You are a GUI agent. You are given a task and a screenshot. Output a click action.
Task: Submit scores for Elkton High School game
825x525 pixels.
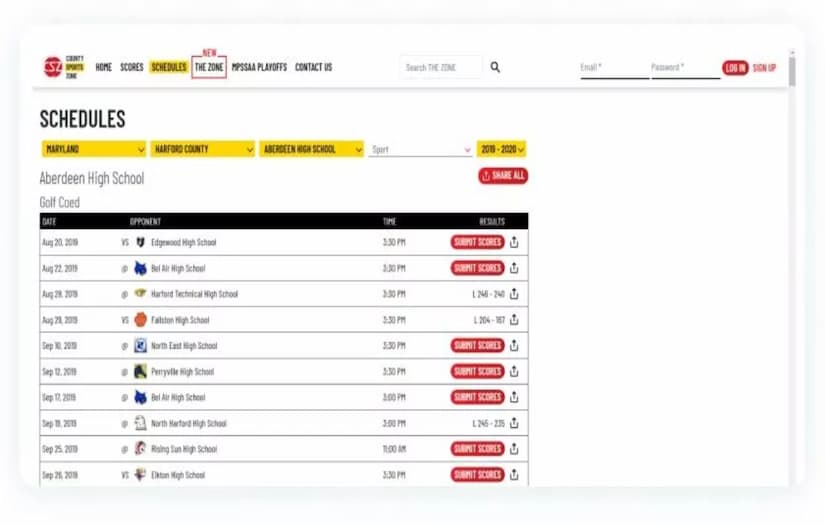(x=478, y=474)
